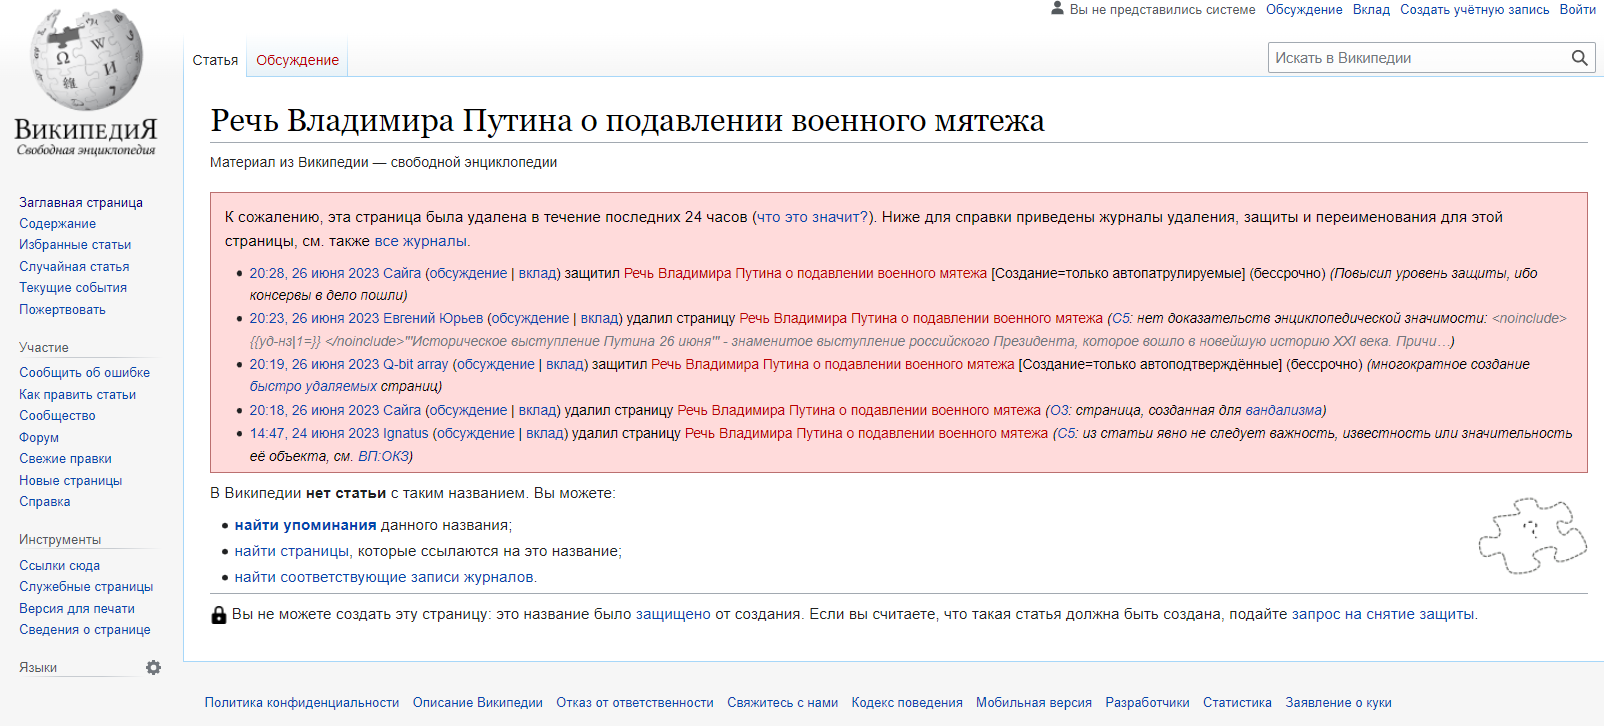Click 'вклад' next to Q-bit array
1604x726 pixels.
(x=565, y=364)
